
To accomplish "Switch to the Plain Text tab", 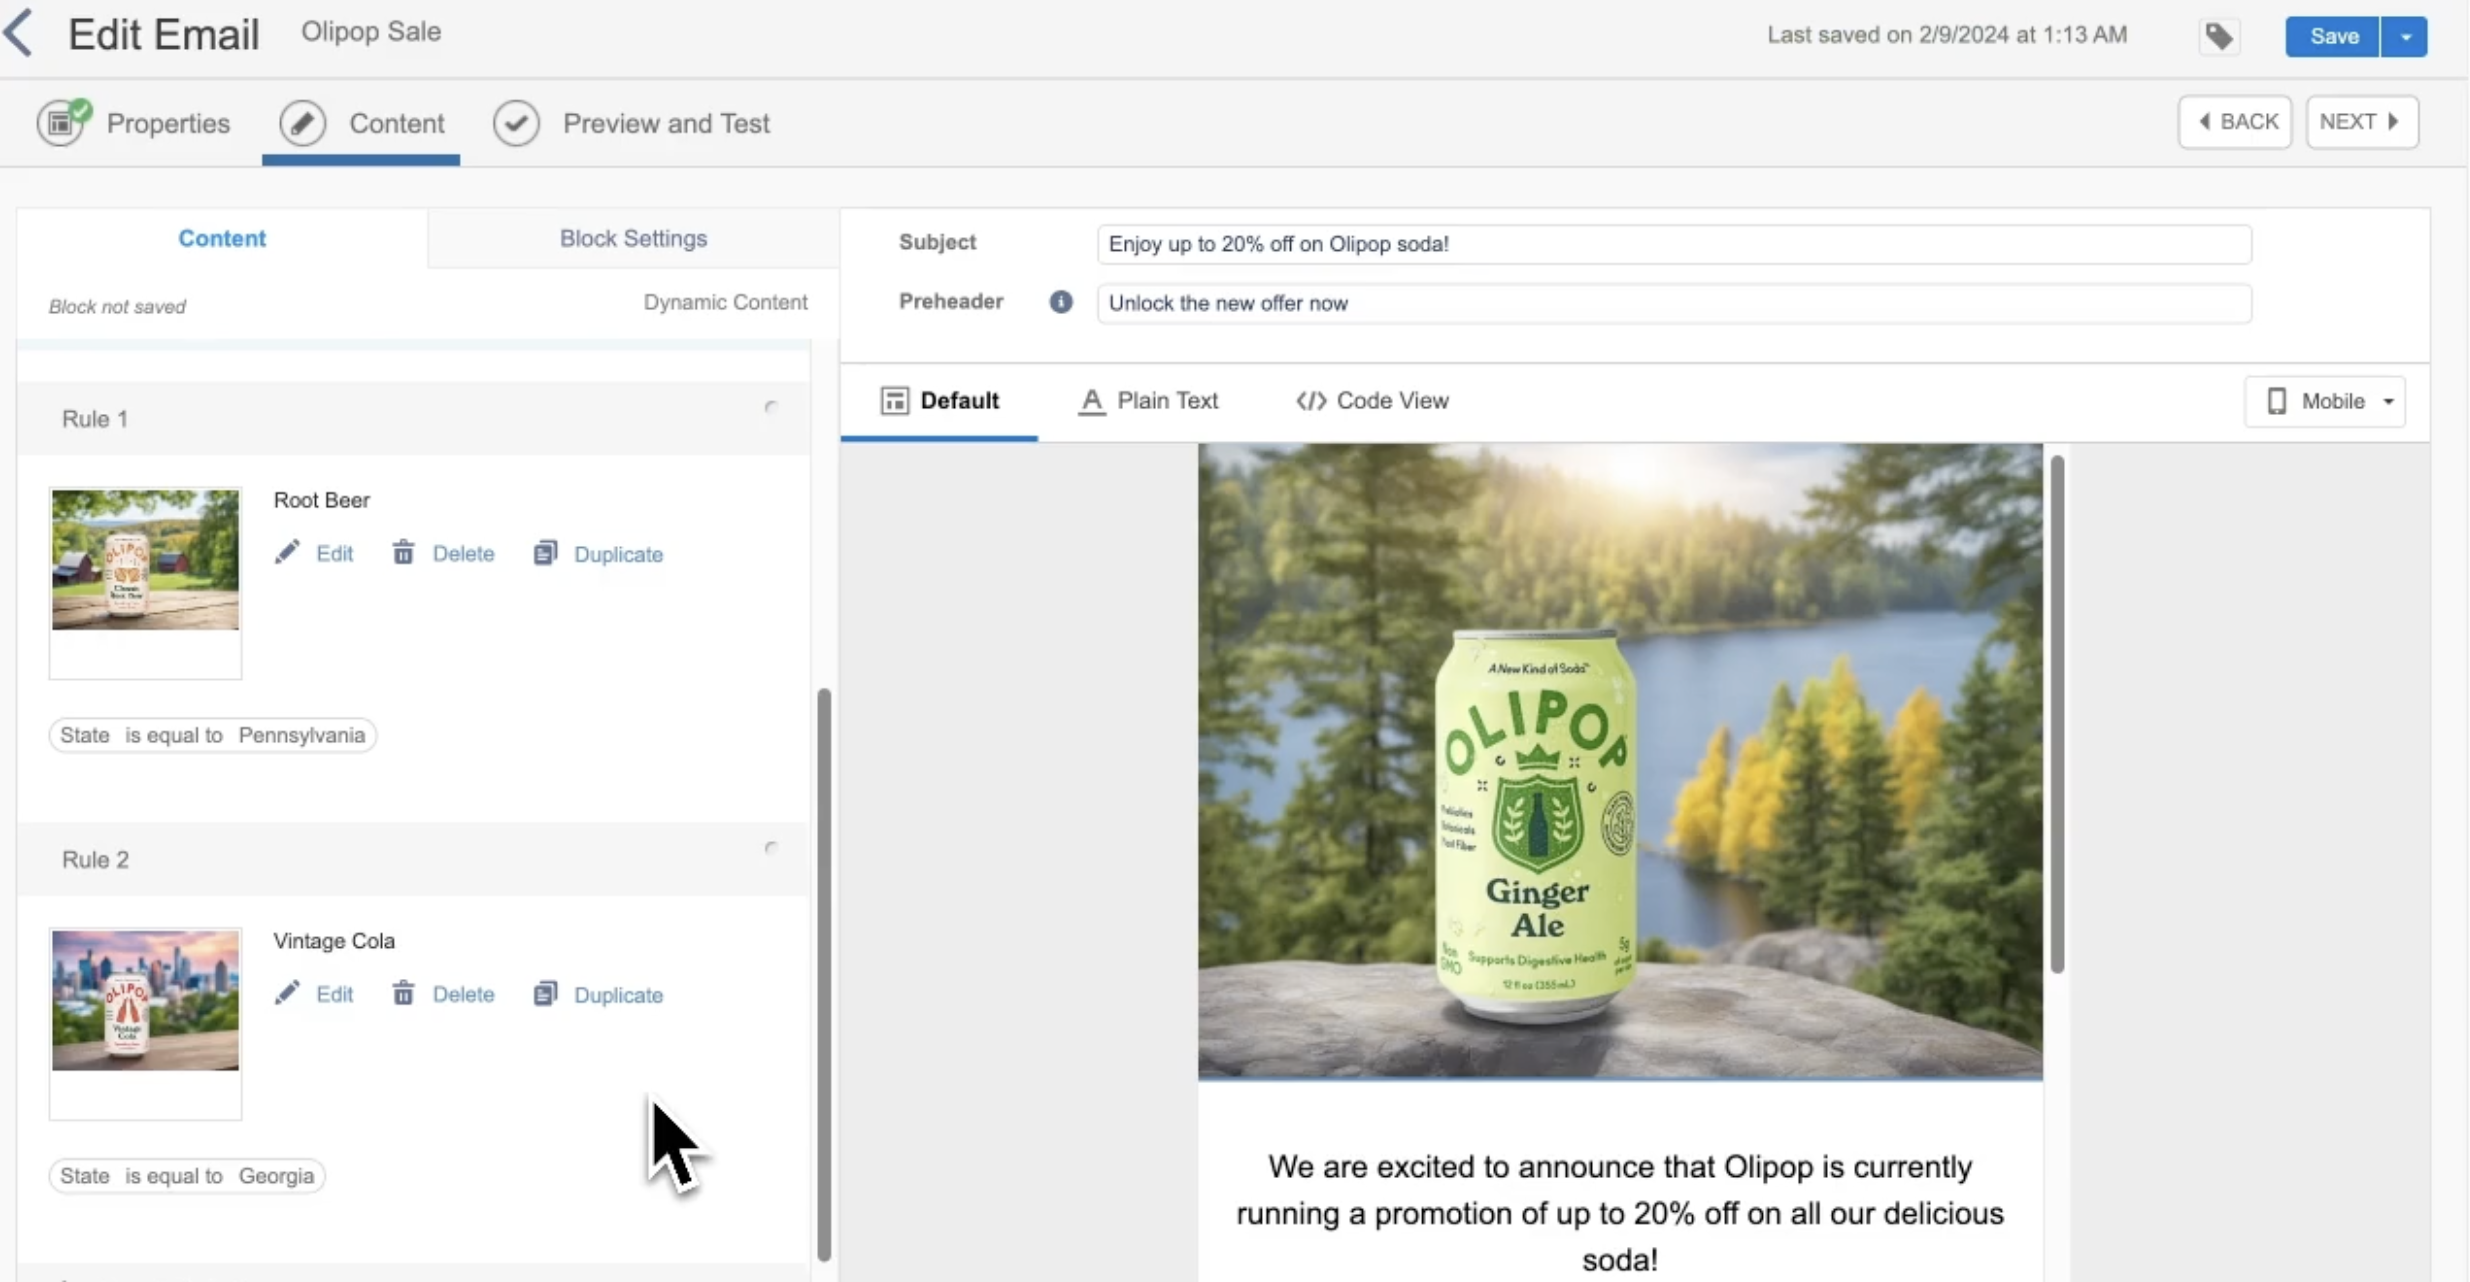I will pos(1148,400).
